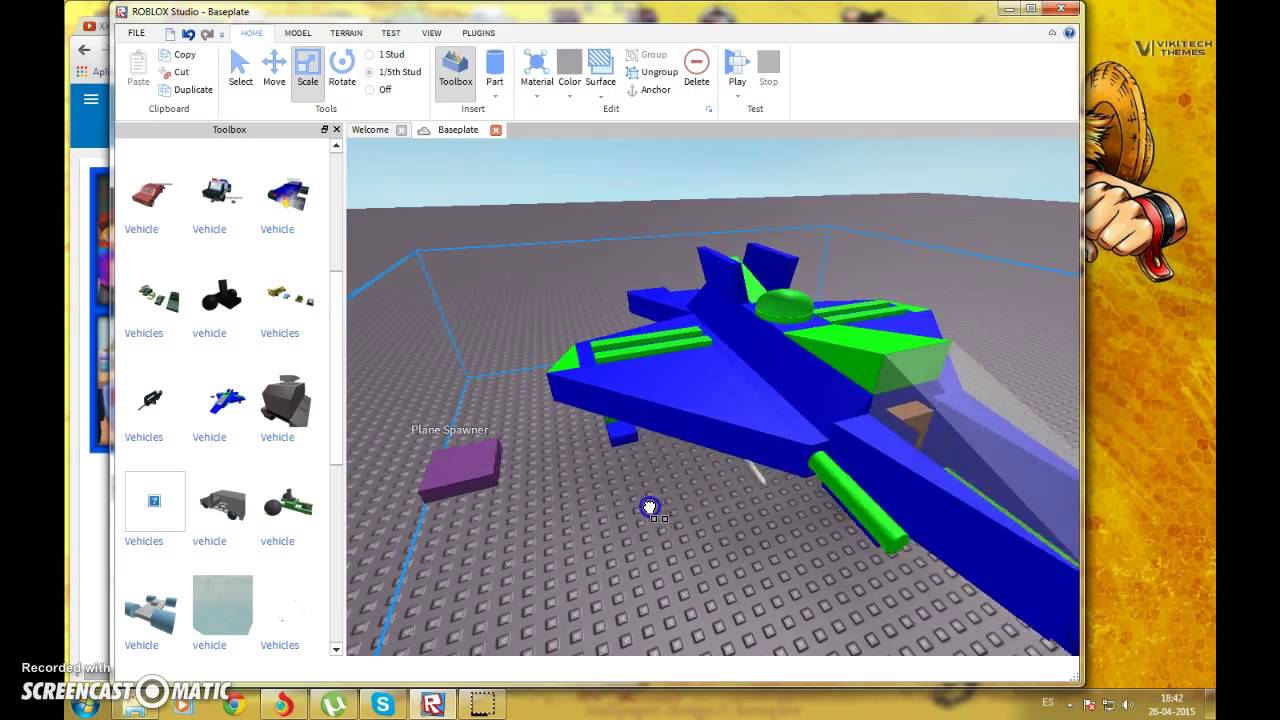Viewport: 1280px width, 720px height.
Task: Open Edit group dialog launcher
Action: point(709,109)
